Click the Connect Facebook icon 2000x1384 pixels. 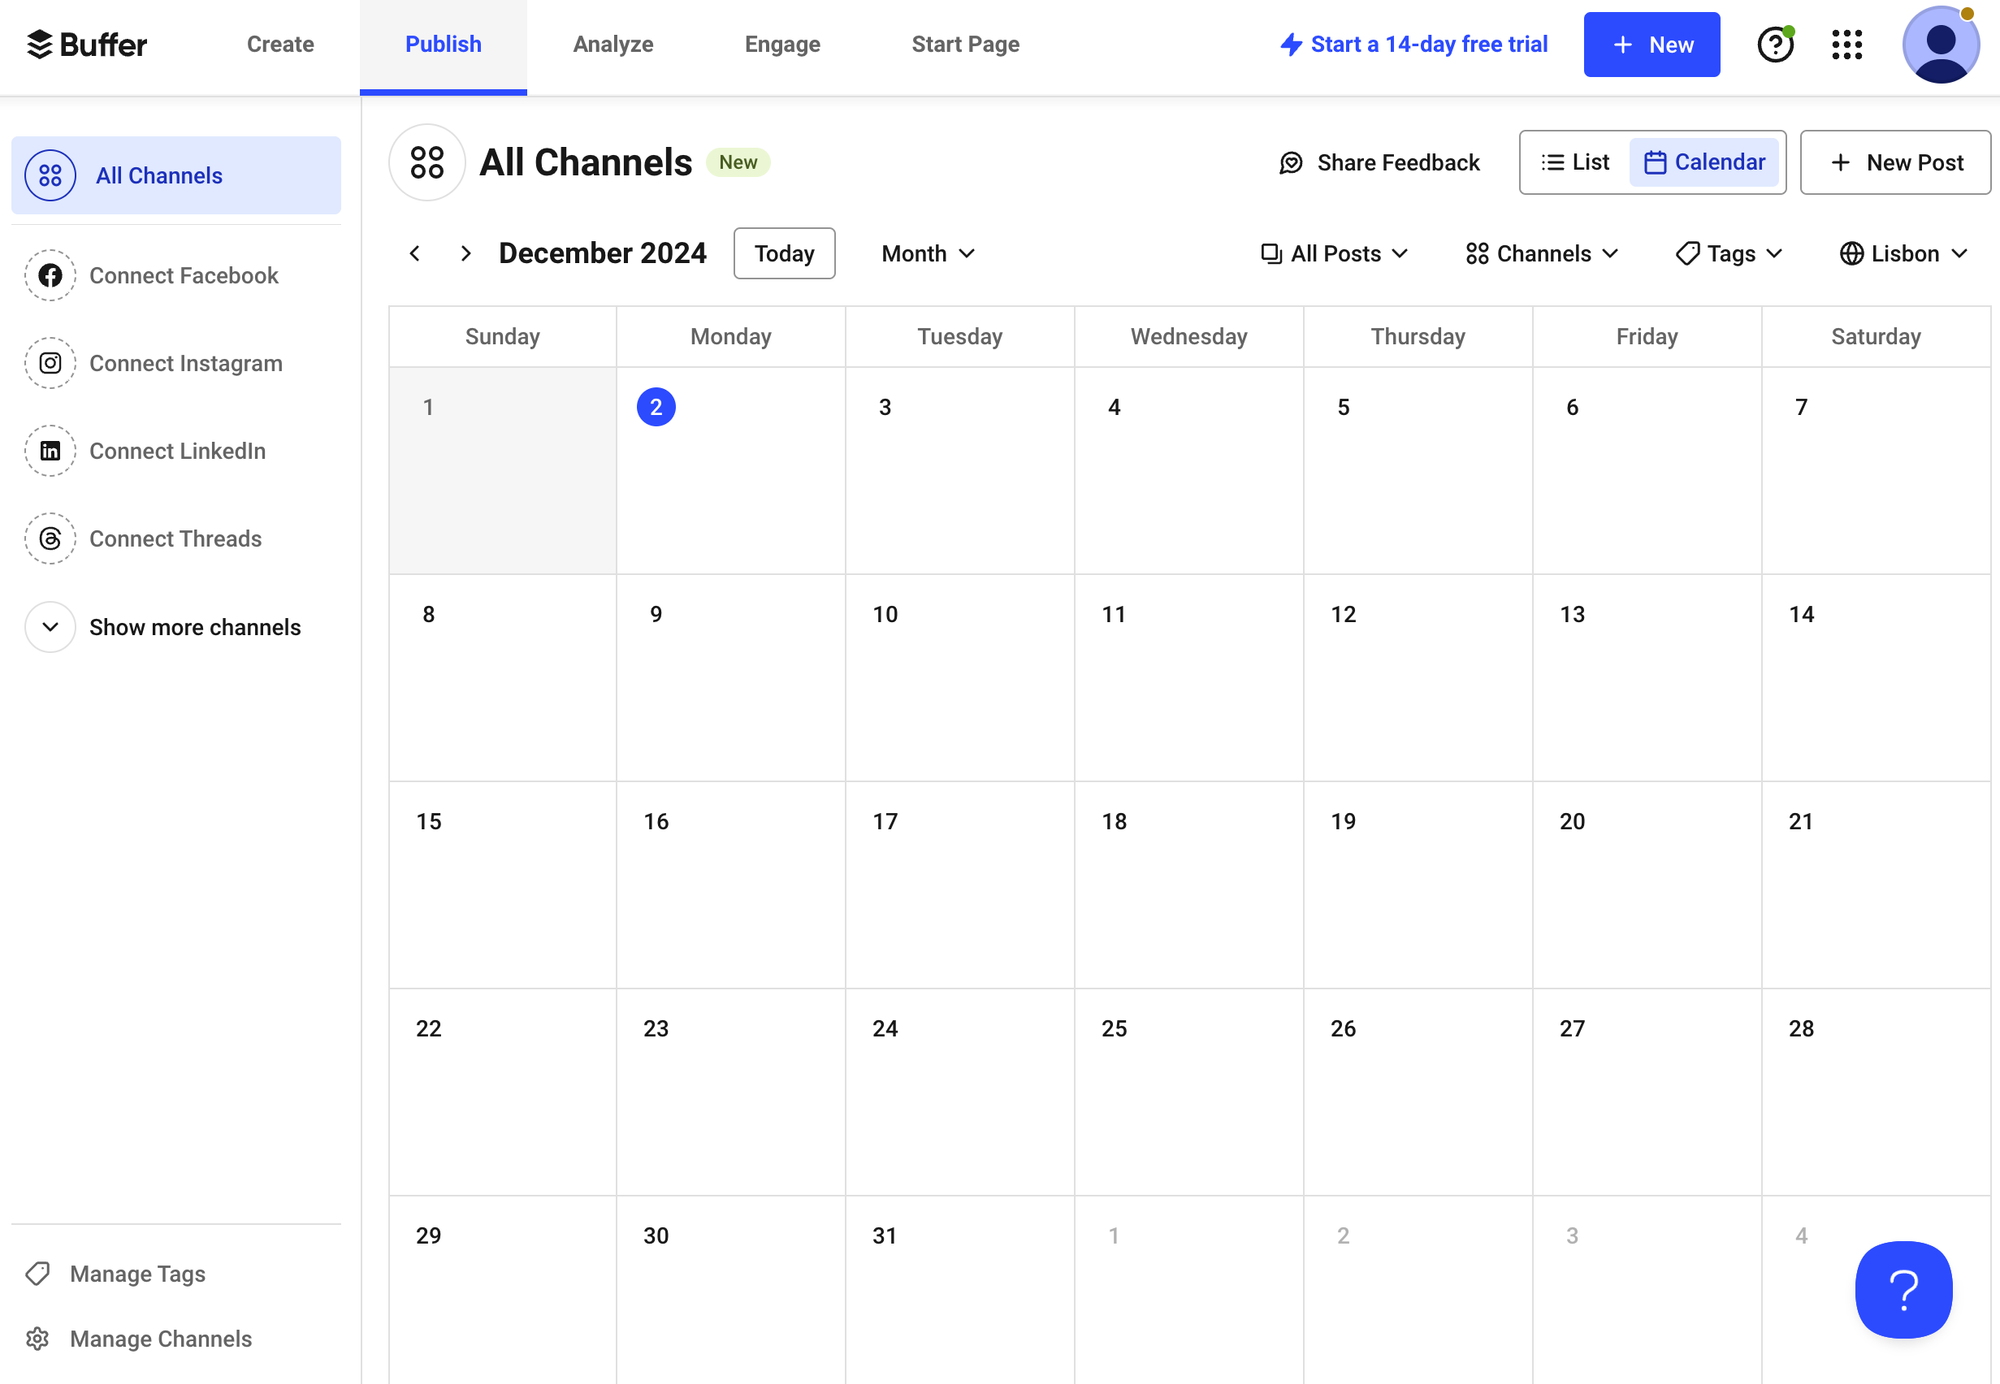click(50, 275)
